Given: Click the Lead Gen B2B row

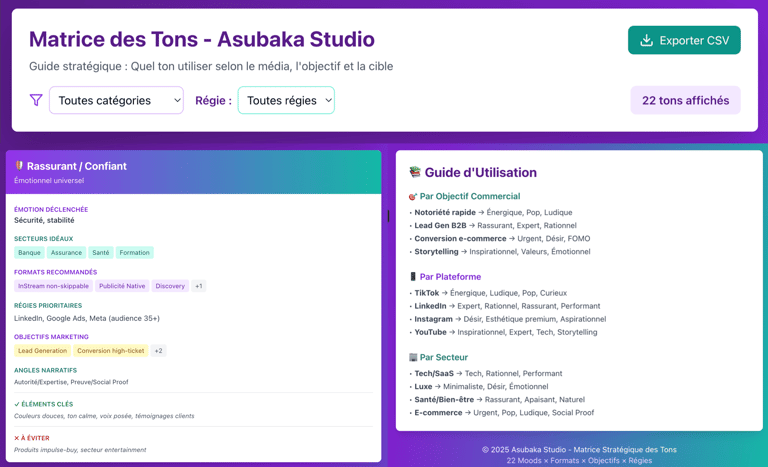Looking at the screenshot, I should coord(493,225).
